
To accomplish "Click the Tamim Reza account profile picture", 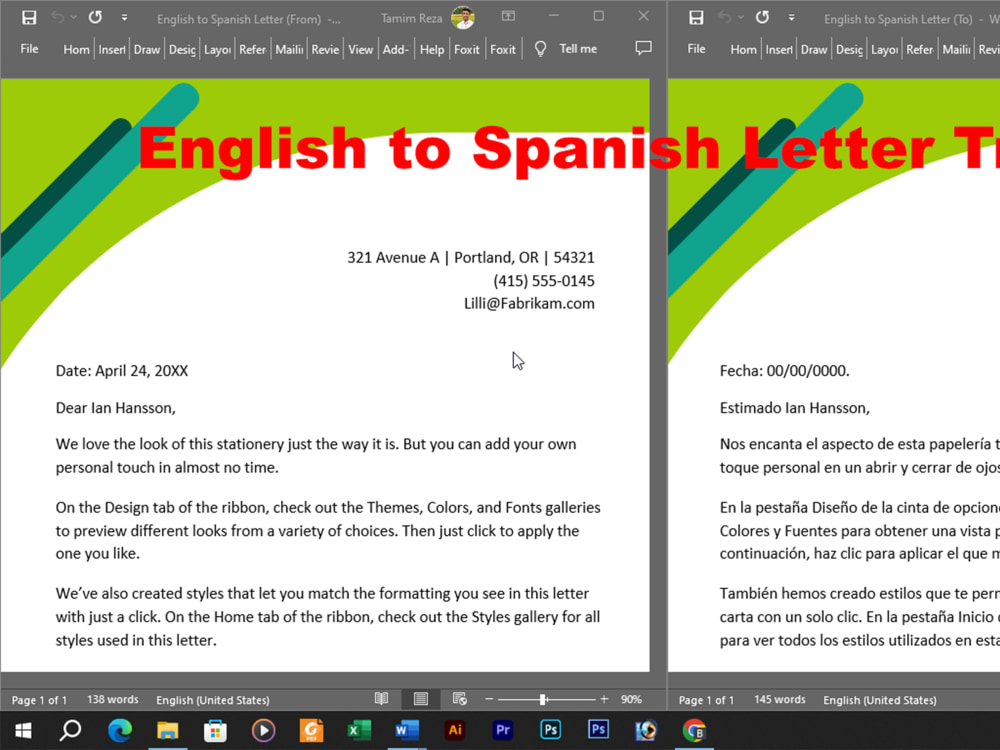I will (x=462, y=17).
